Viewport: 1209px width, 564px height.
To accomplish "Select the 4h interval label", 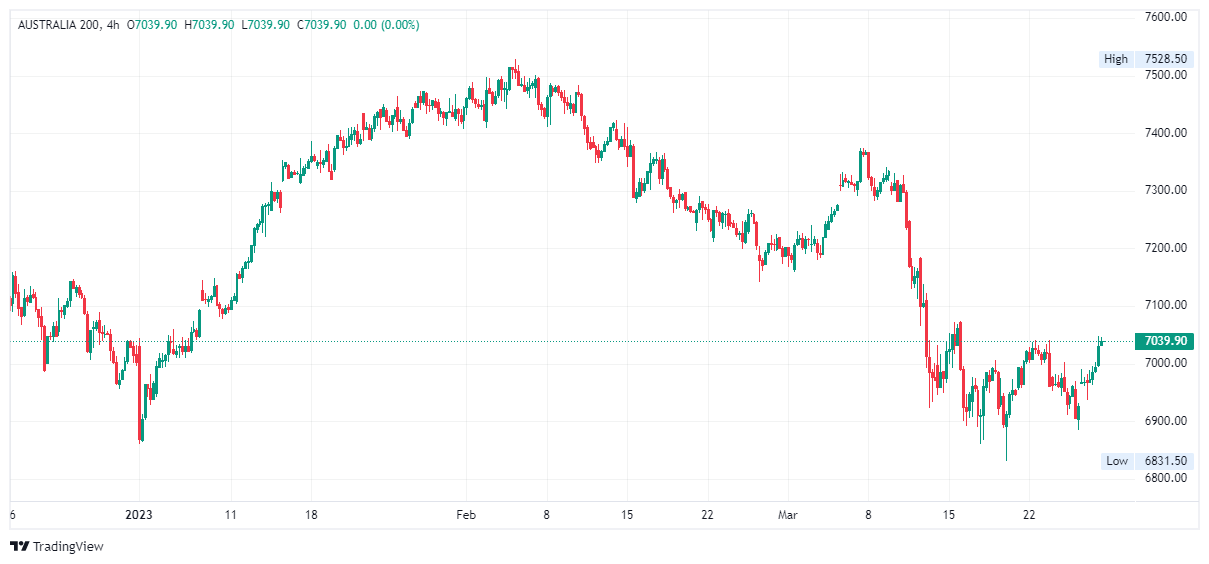I will click(113, 25).
